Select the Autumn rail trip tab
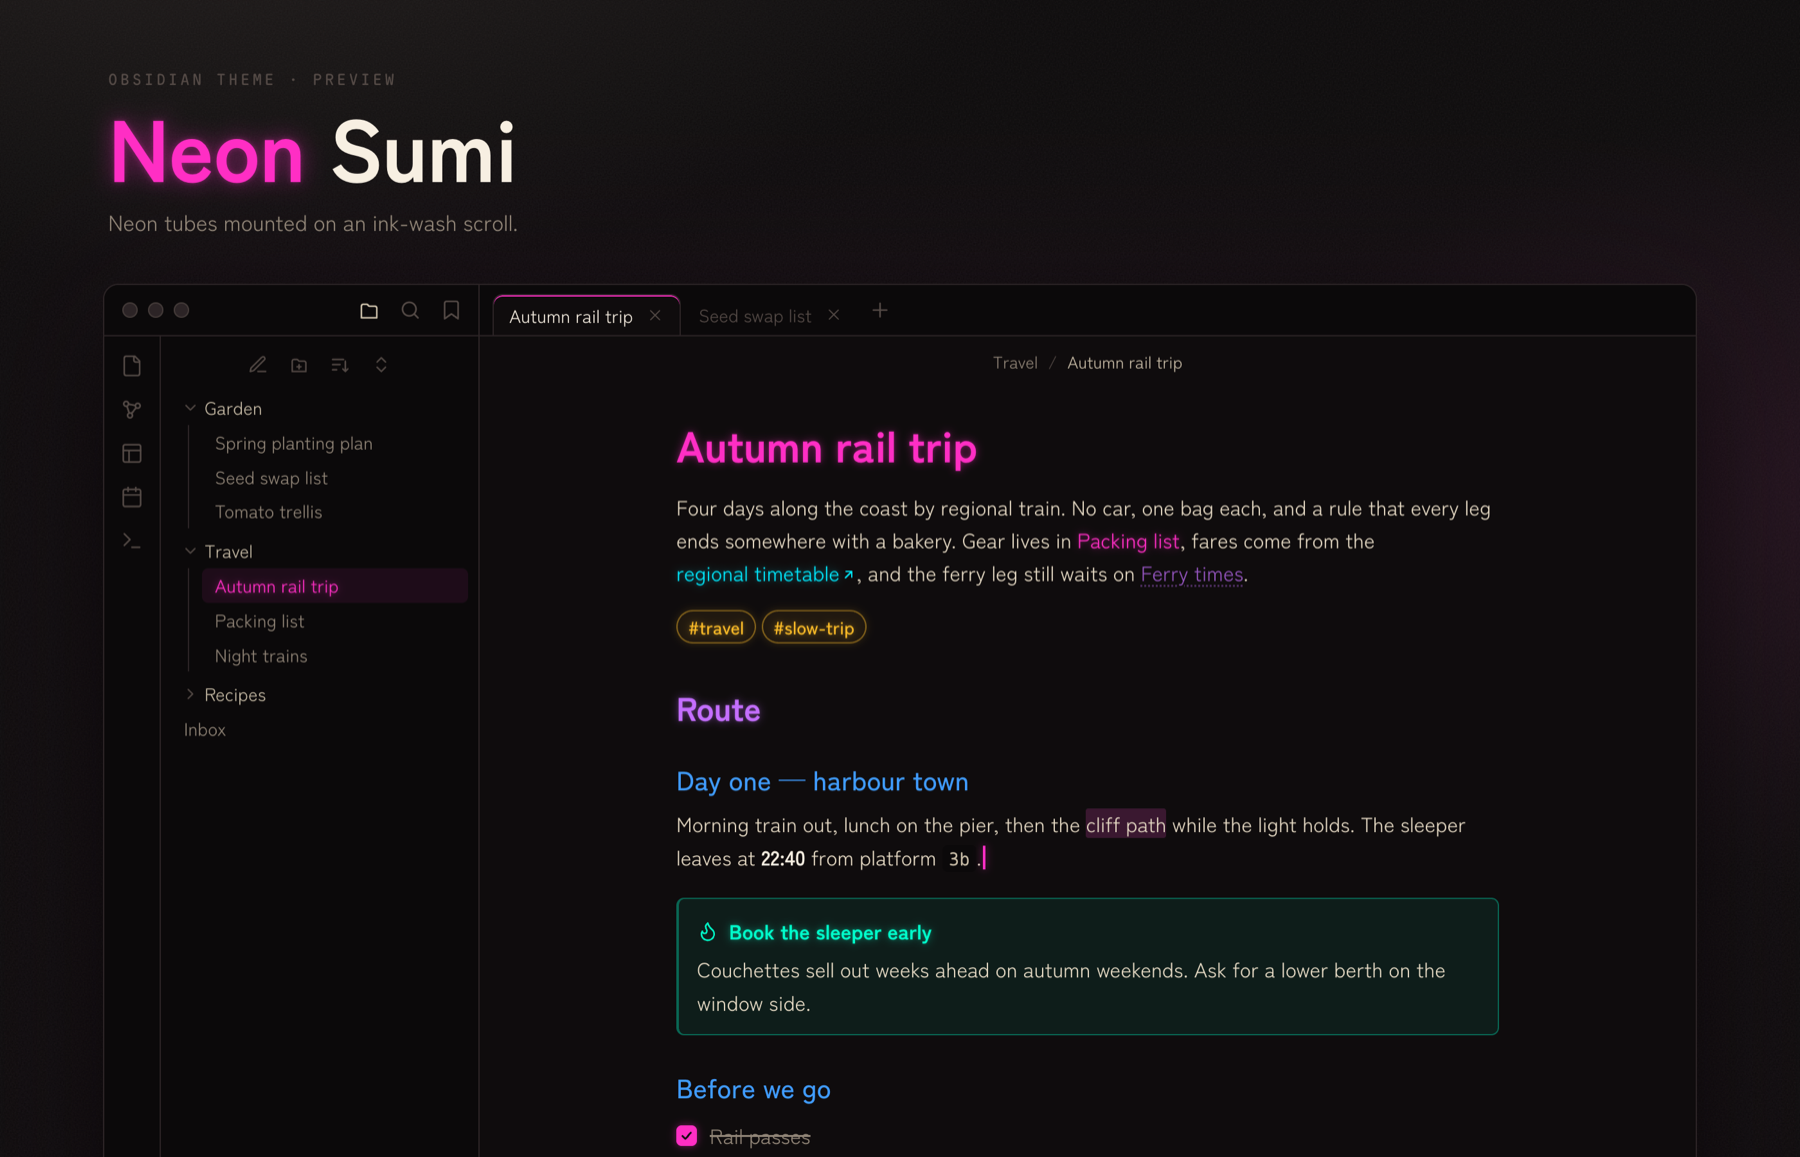This screenshot has width=1800, height=1157. pos(586,316)
